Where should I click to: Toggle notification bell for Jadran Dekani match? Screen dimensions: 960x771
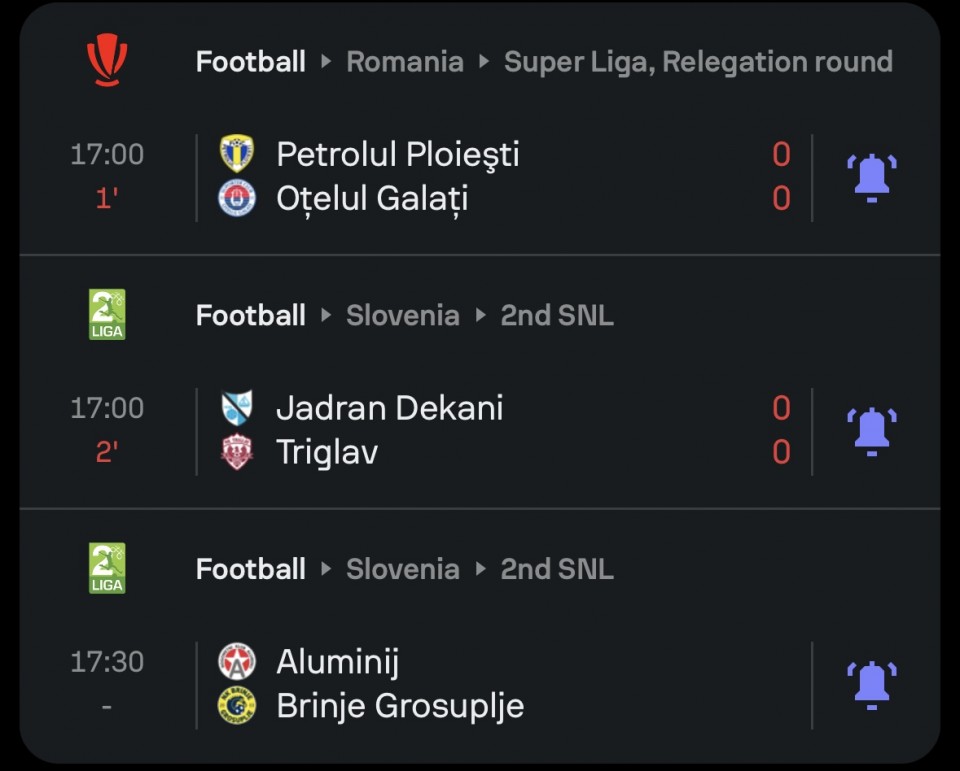pyautogui.click(x=872, y=432)
